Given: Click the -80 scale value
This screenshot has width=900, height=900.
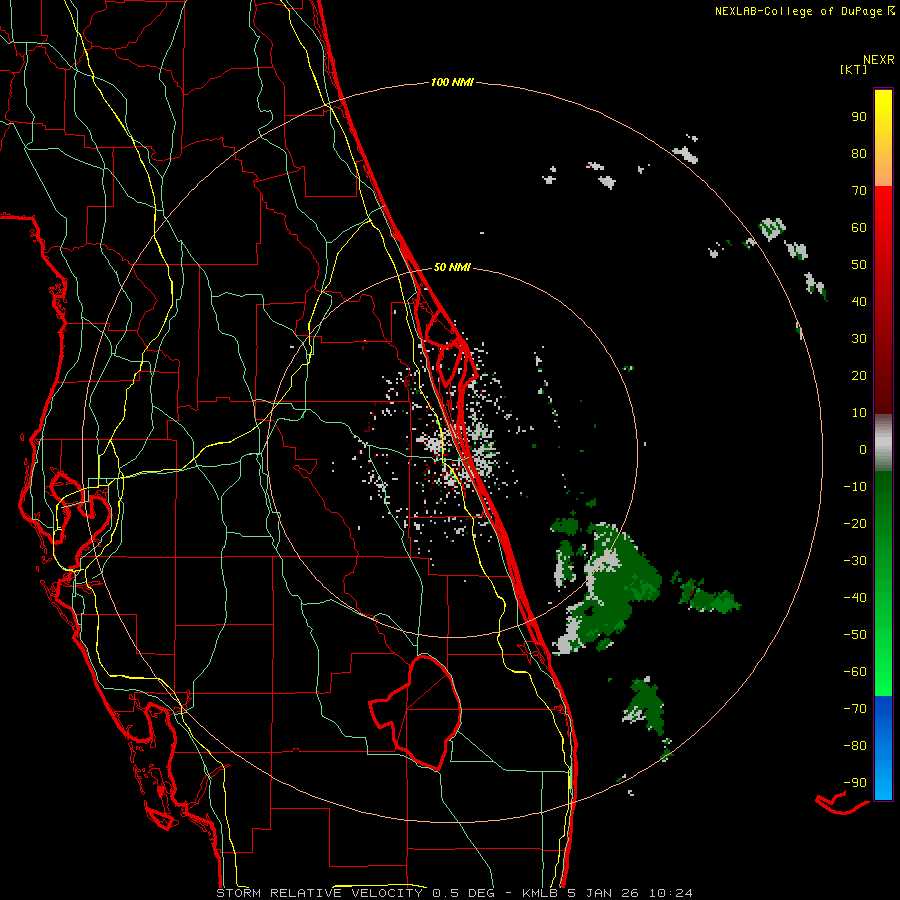Looking at the screenshot, I should pos(855,746).
